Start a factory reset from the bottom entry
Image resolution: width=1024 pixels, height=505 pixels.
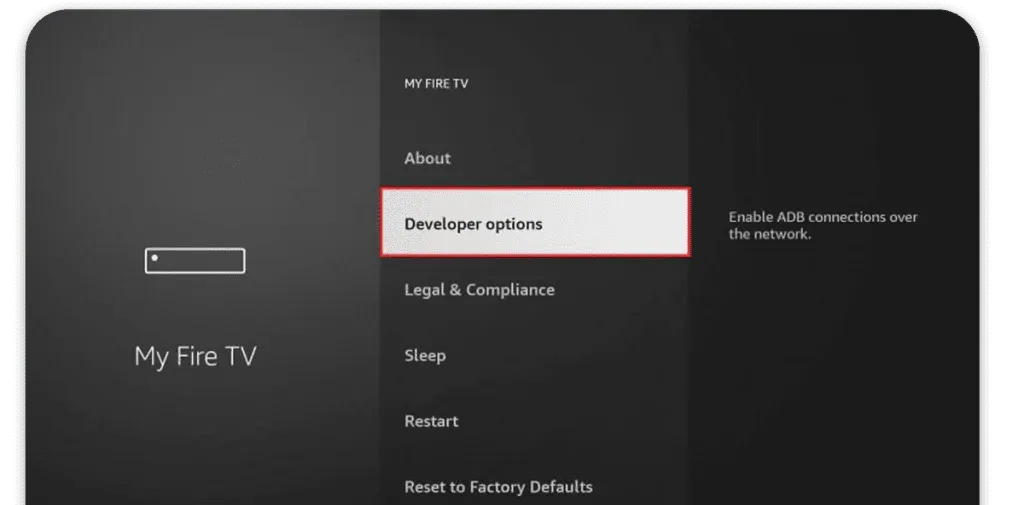coord(498,487)
